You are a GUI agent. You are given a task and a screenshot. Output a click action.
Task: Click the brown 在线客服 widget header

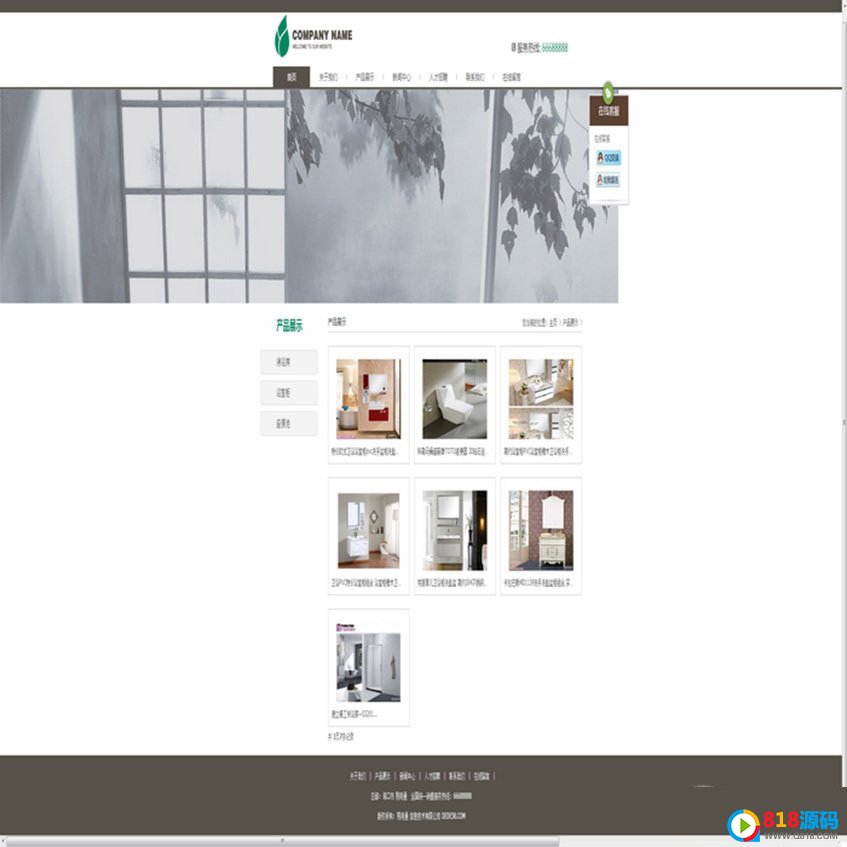609,111
